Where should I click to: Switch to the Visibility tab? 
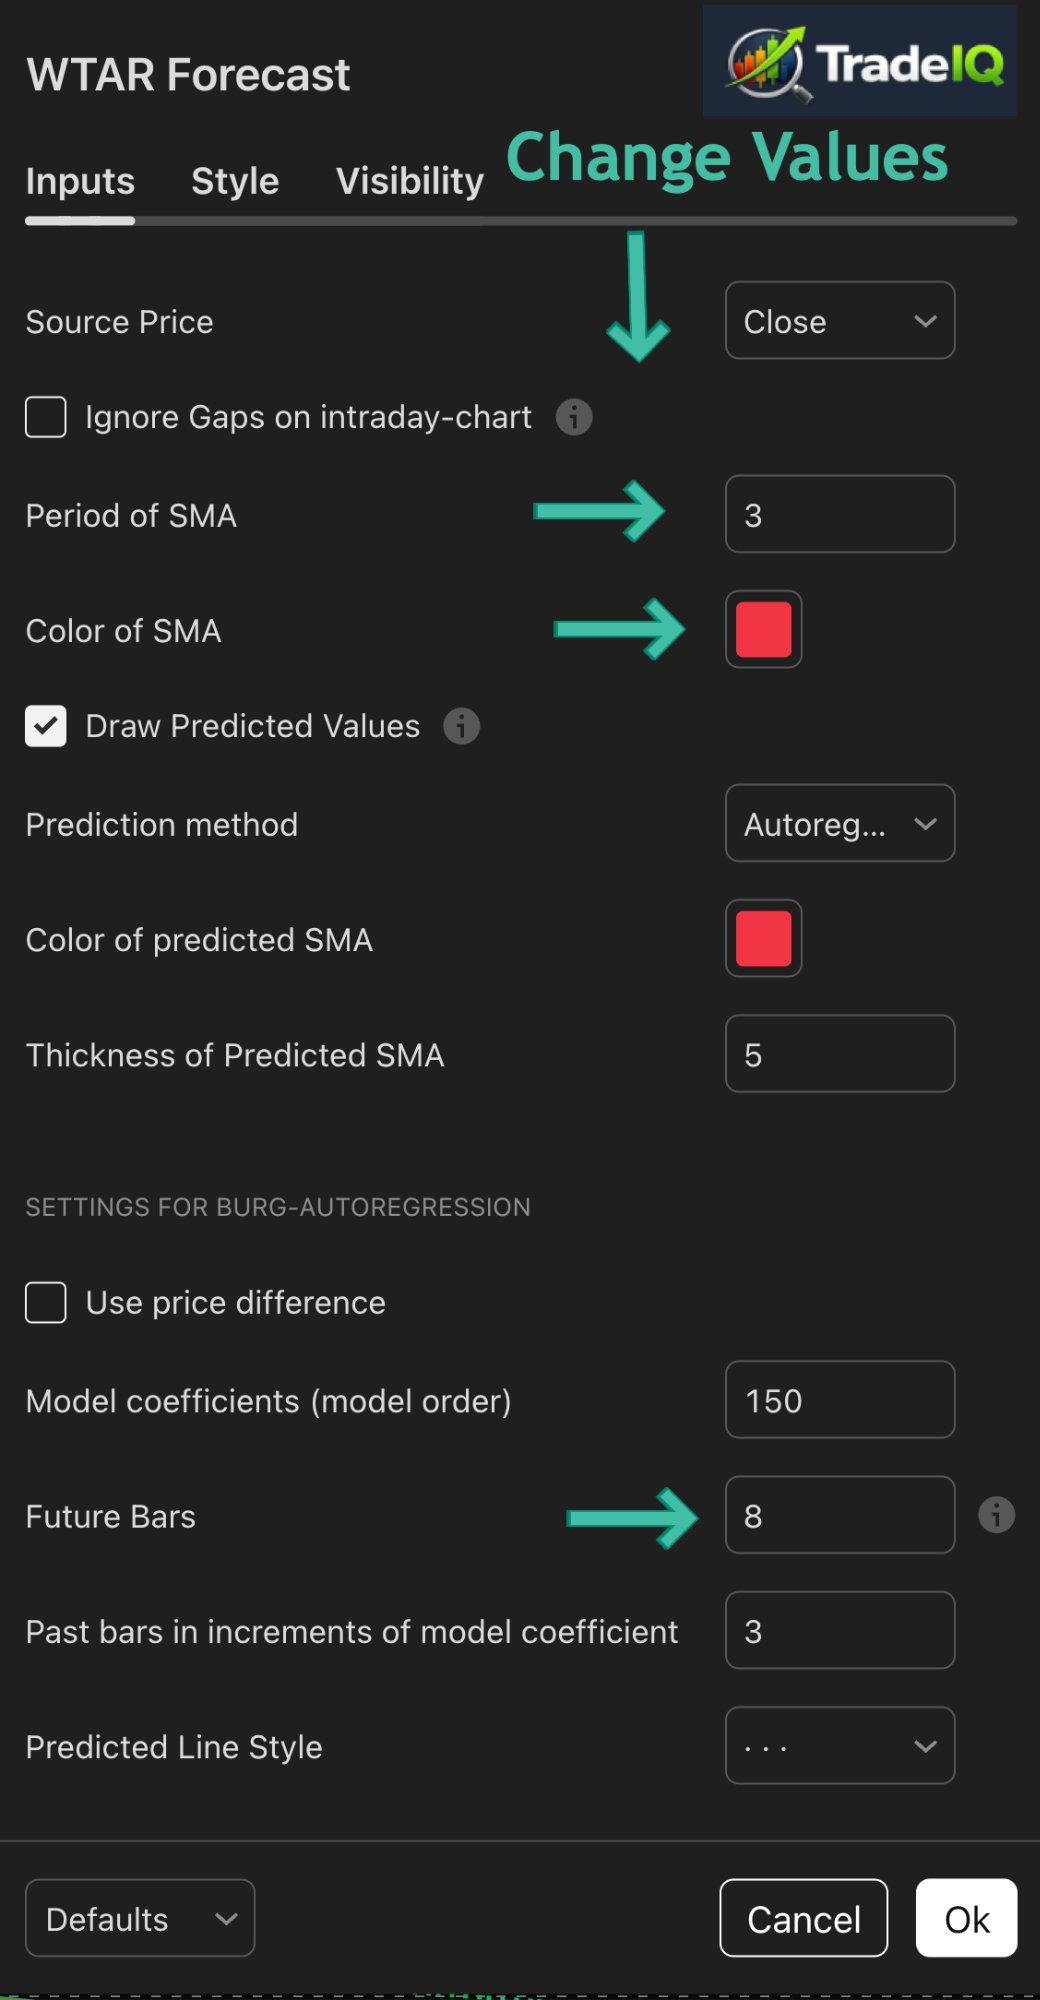(409, 181)
